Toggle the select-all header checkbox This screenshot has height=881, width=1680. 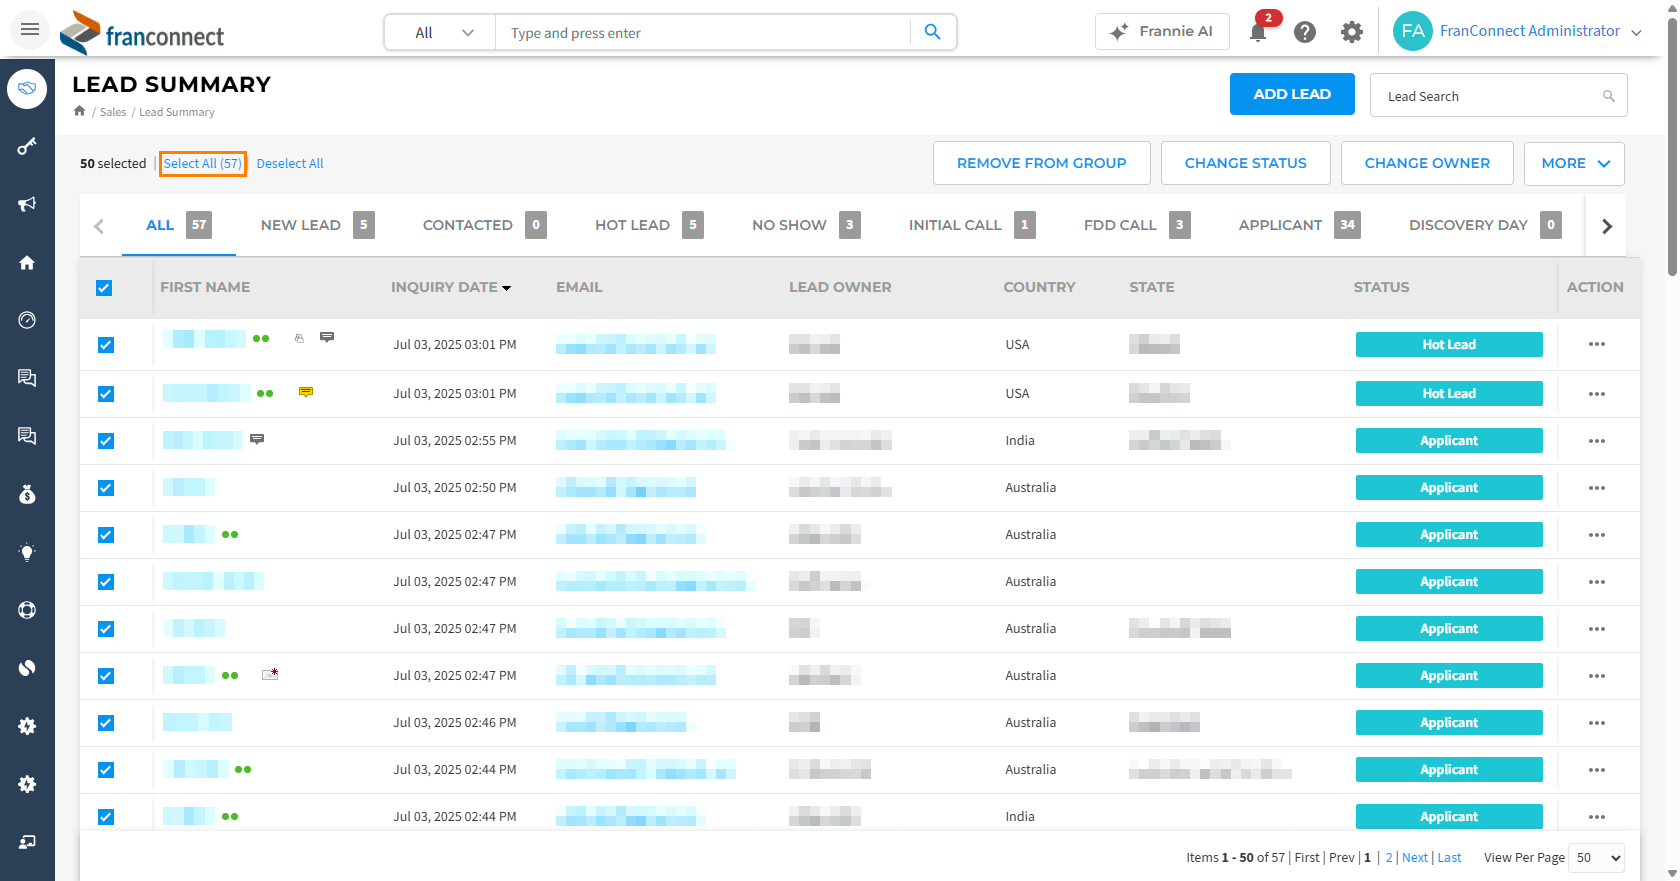(x=104, y=288)
